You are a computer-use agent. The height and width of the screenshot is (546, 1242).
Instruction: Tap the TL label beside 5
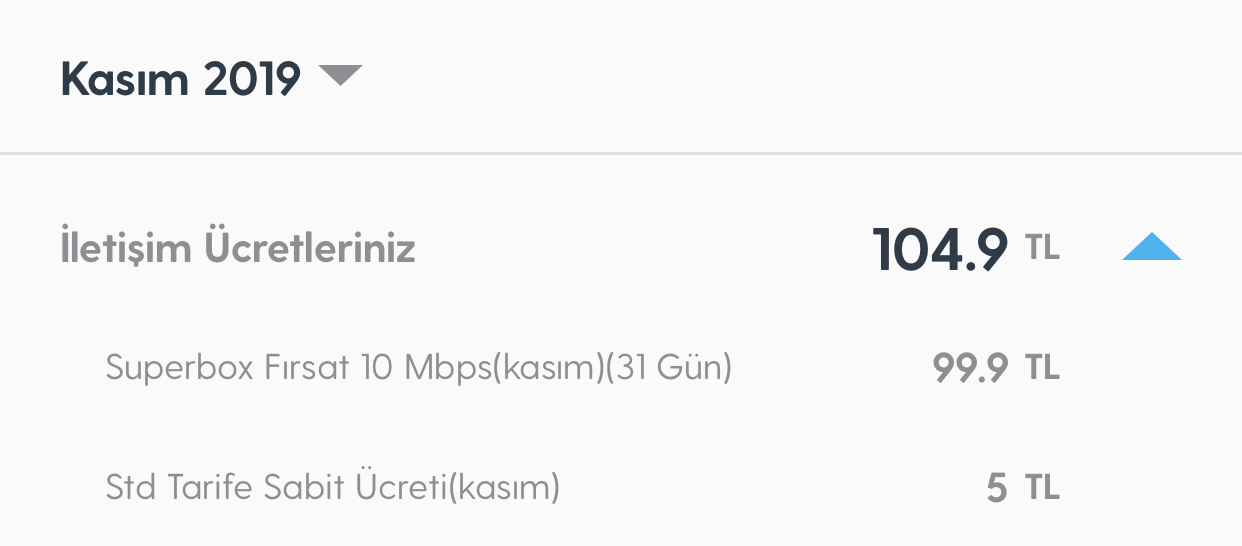tap(1042, 488)
